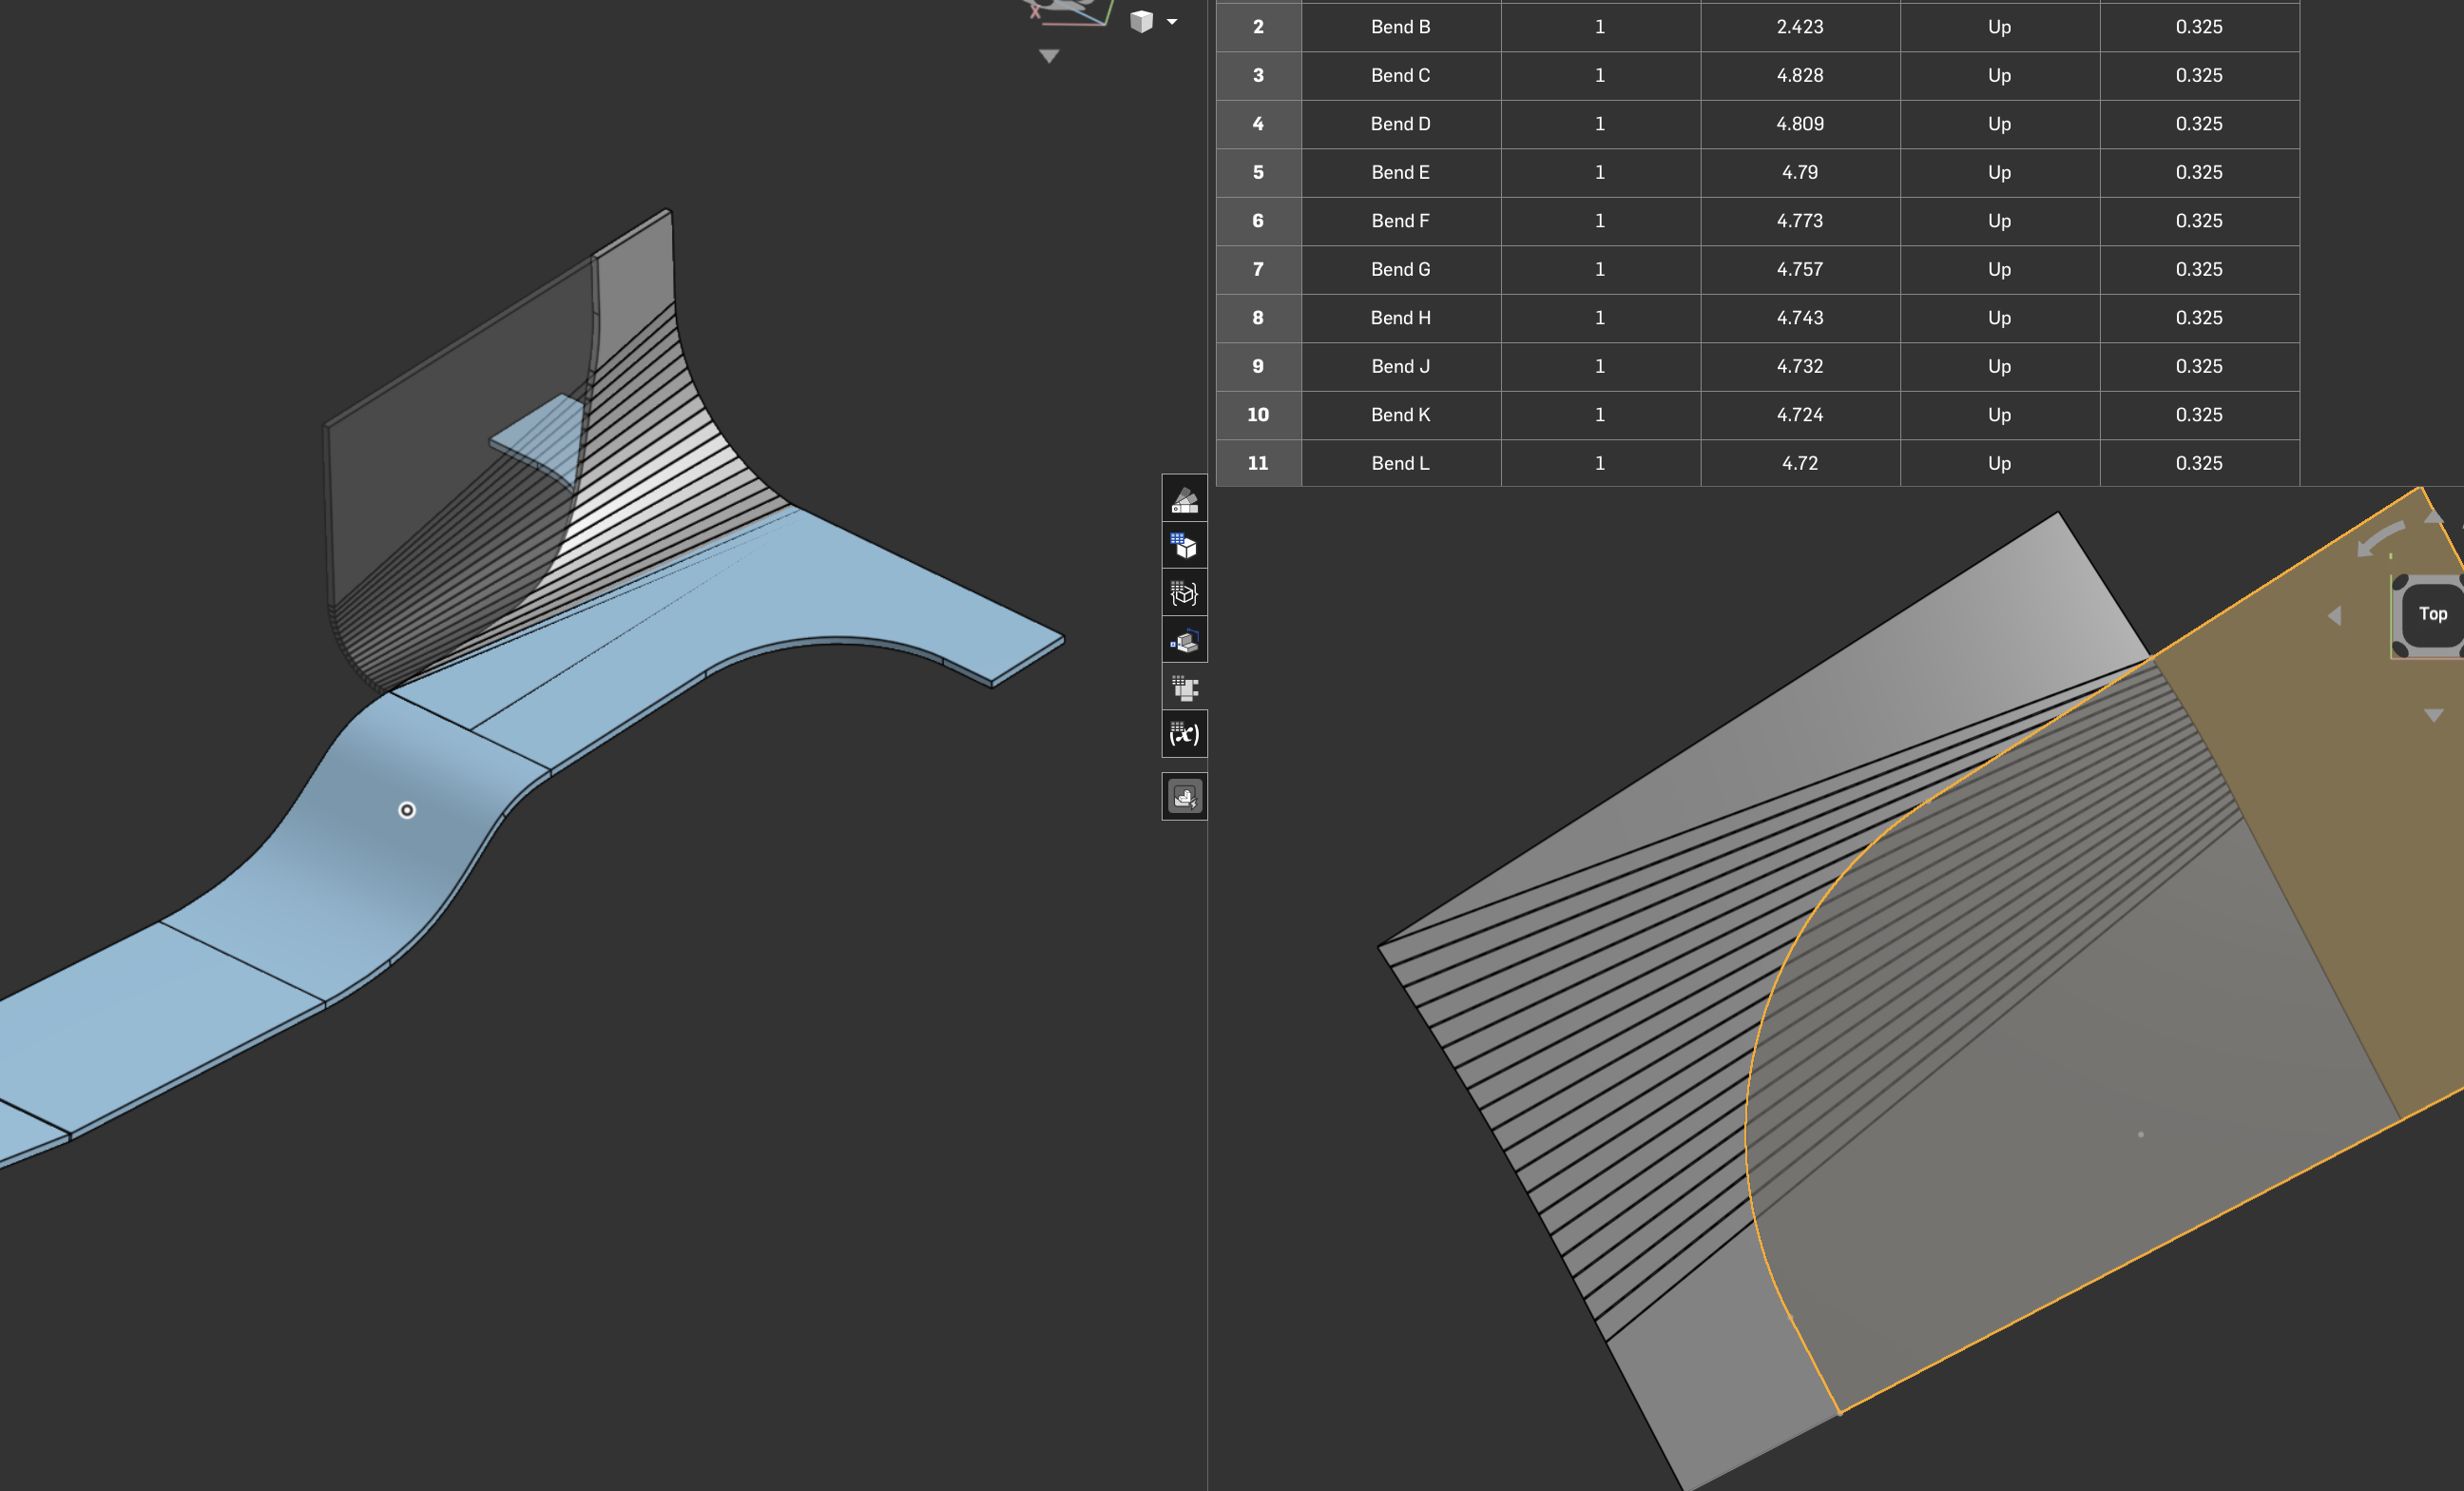Select row header number 7
The width and height of the screenshot is (2464, 1491).
1258,269
